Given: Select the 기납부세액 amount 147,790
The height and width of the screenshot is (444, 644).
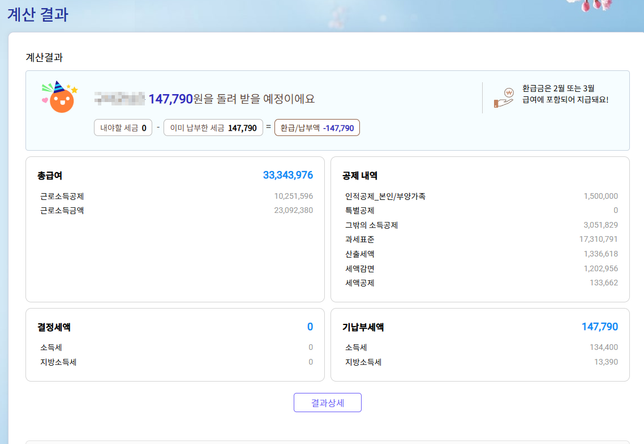Looking at the screenshot, I should tap(599, 327).
